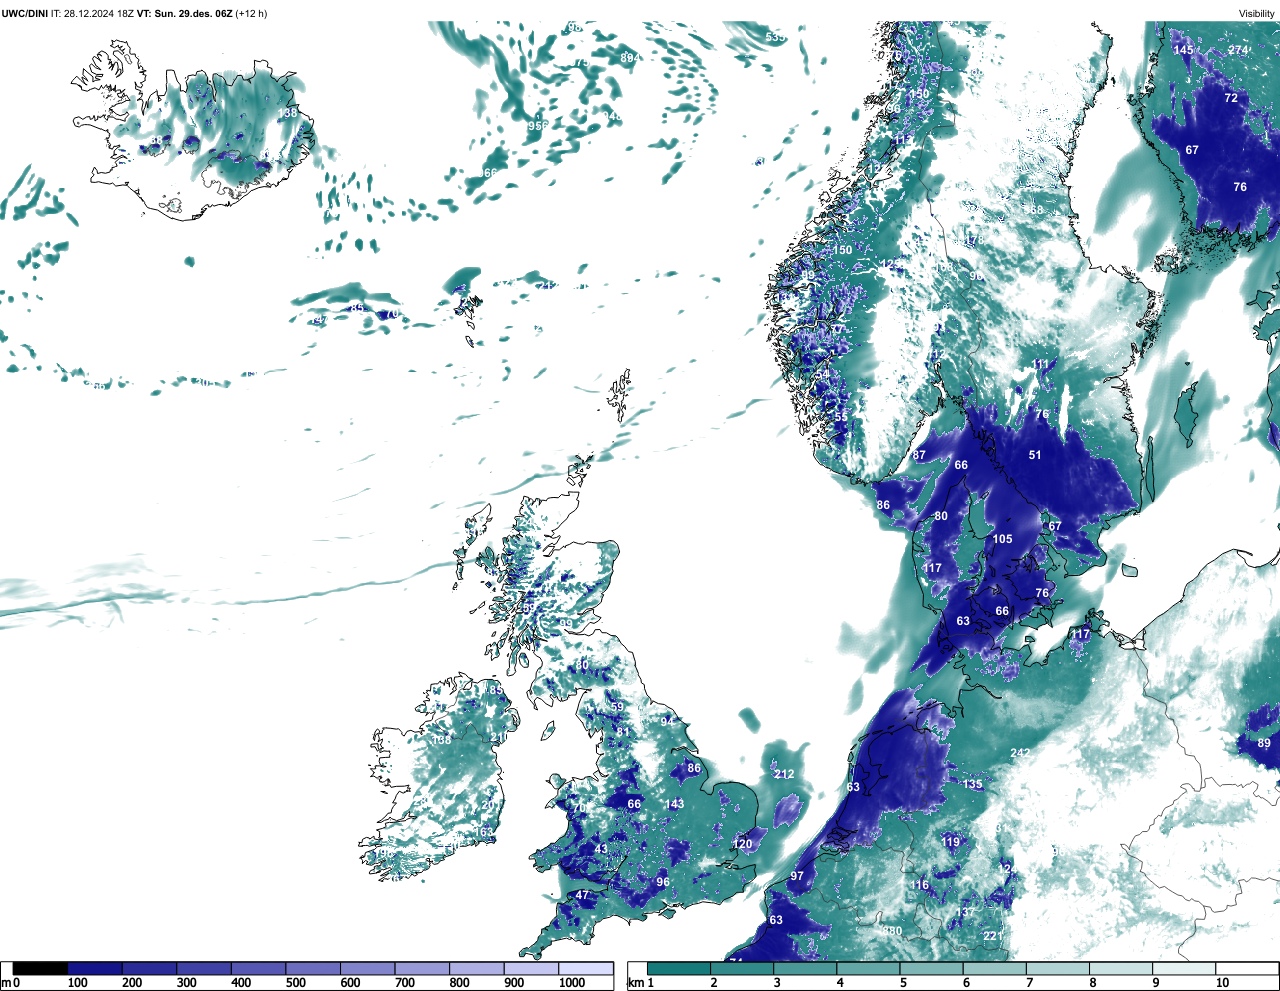Click the 1–2 km dark teal legend swatch
Viewport: 1280px width, 991px height.
pos(679,968)
